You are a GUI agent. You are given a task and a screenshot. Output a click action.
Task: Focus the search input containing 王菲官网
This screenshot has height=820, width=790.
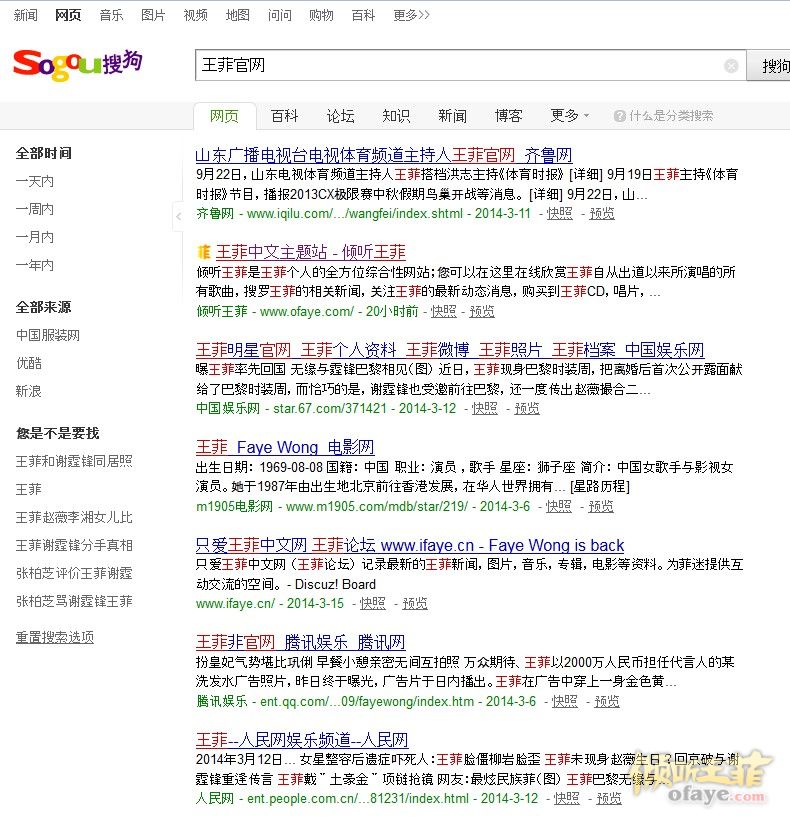pyautogui.click(x=470, y=65)
